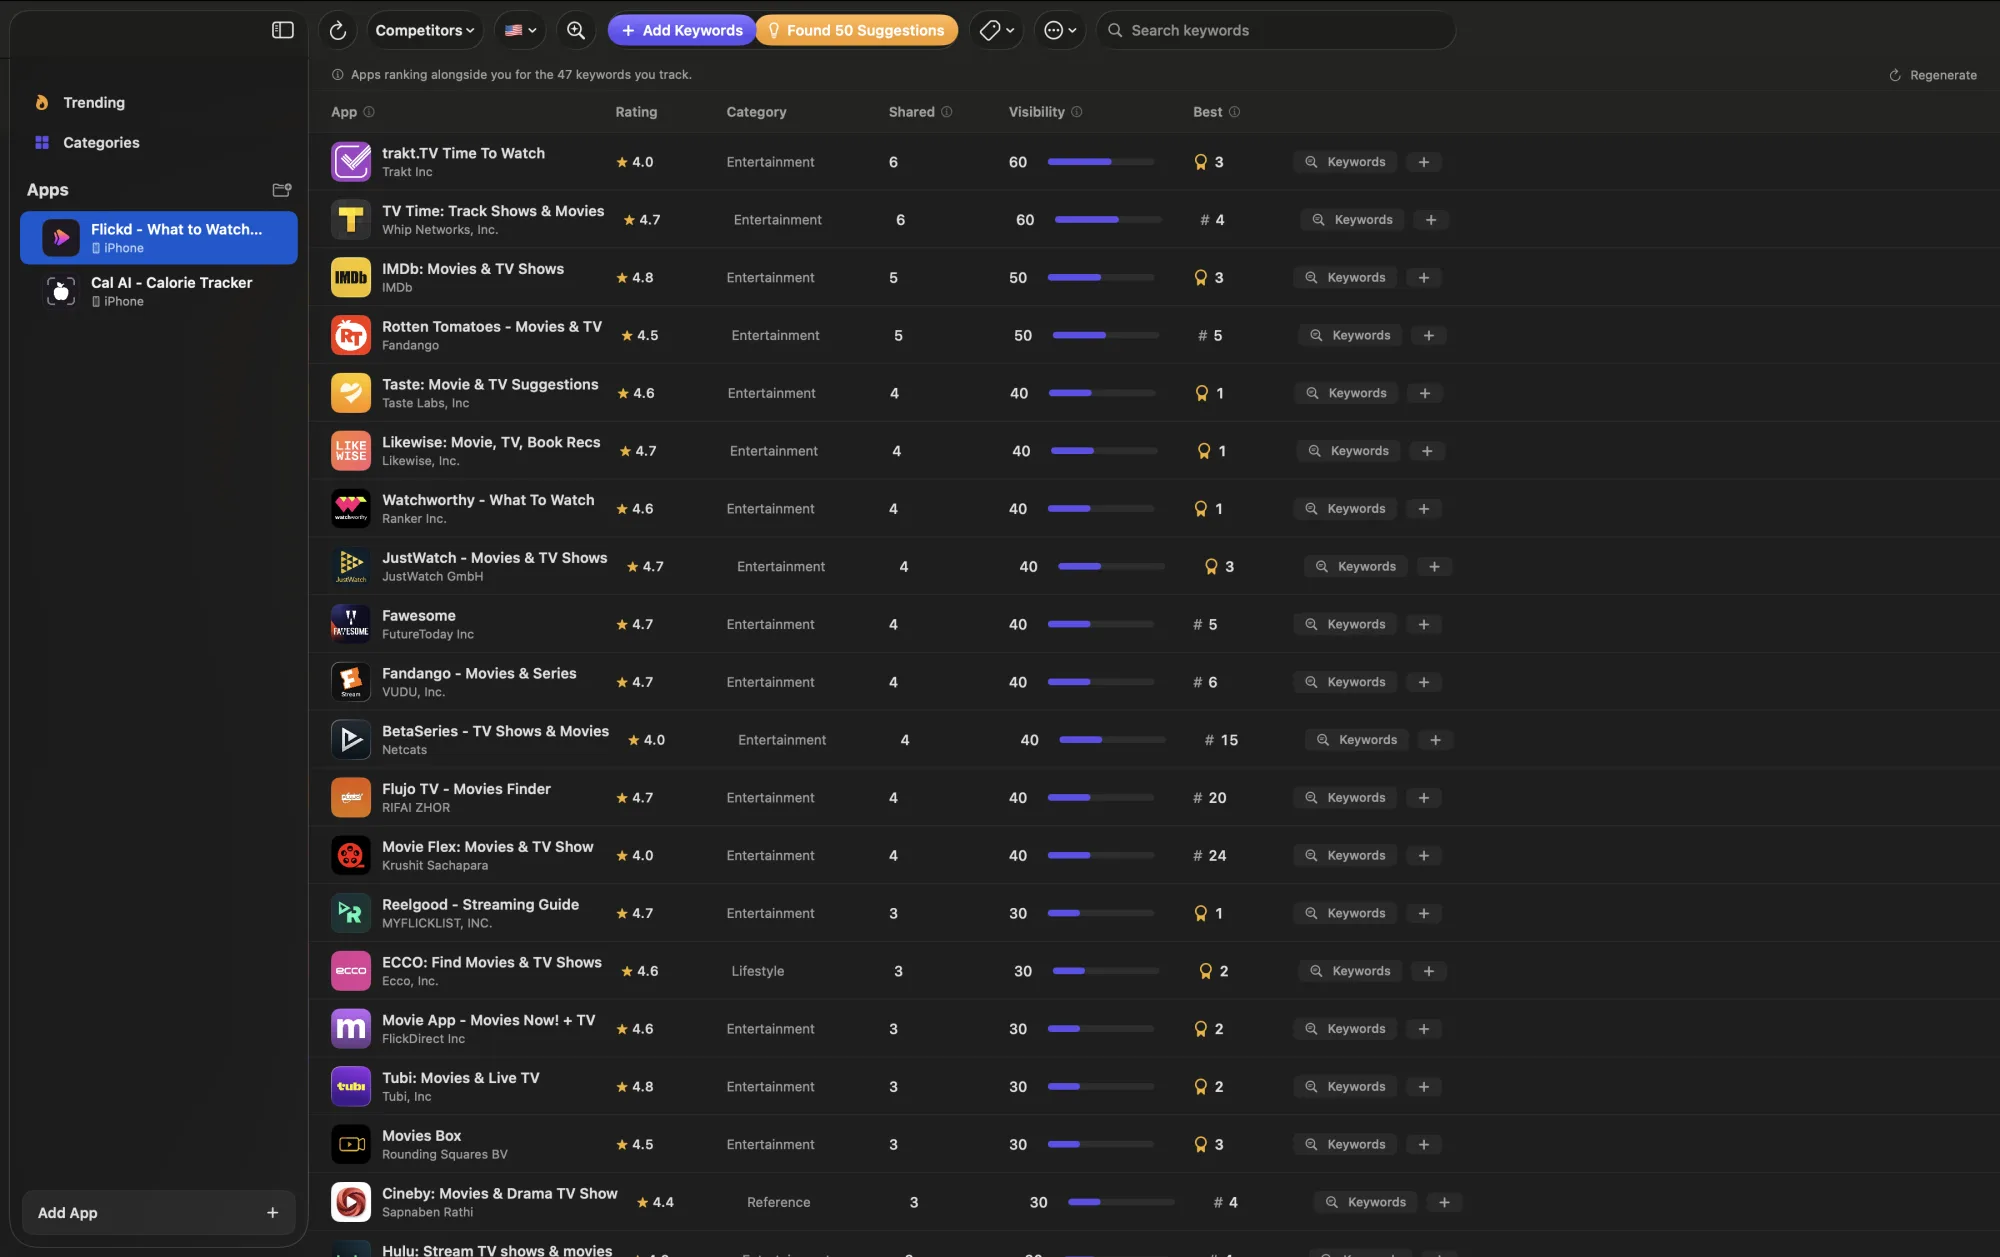Click the '# 24' best rank for Movie Flex

click(x=1209, y=855)
